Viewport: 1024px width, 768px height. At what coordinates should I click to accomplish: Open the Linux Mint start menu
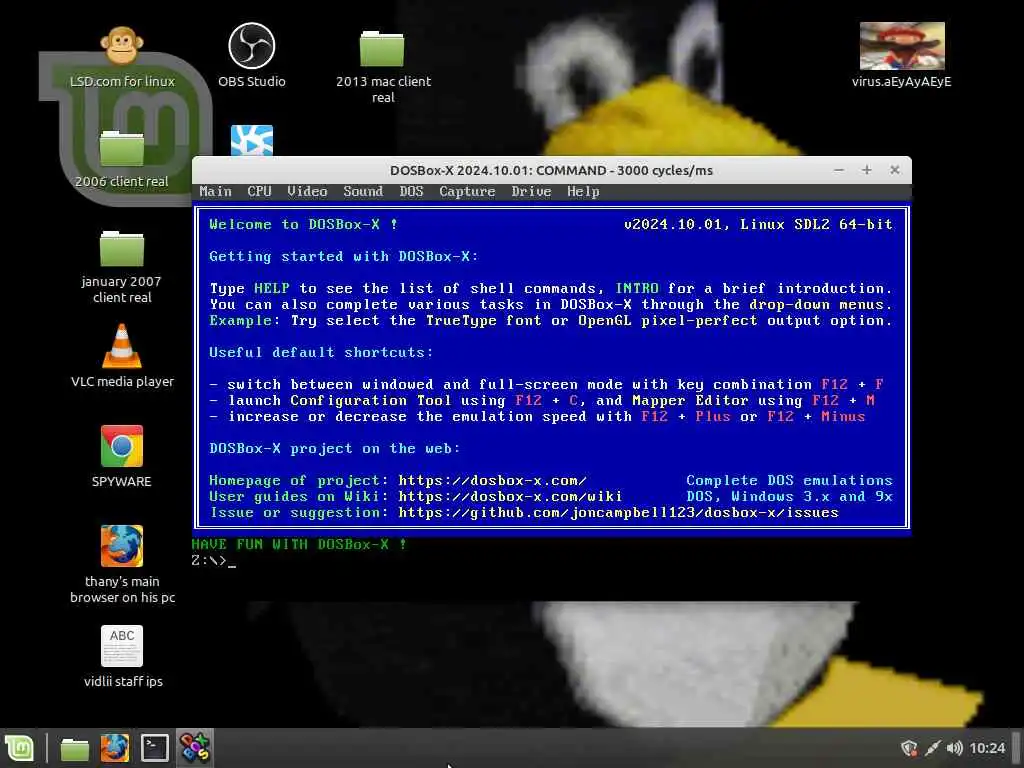click(x=20, y=748)
